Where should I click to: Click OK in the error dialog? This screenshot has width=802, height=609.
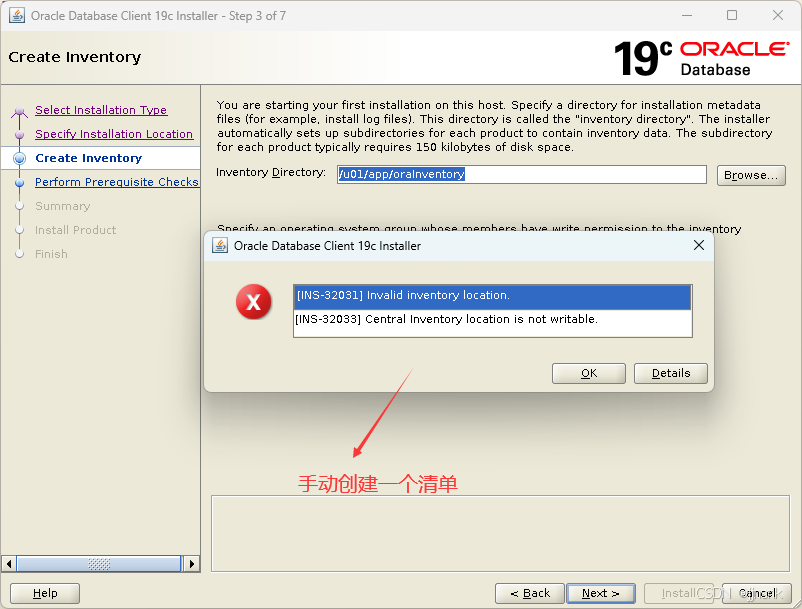pos(589,373)
